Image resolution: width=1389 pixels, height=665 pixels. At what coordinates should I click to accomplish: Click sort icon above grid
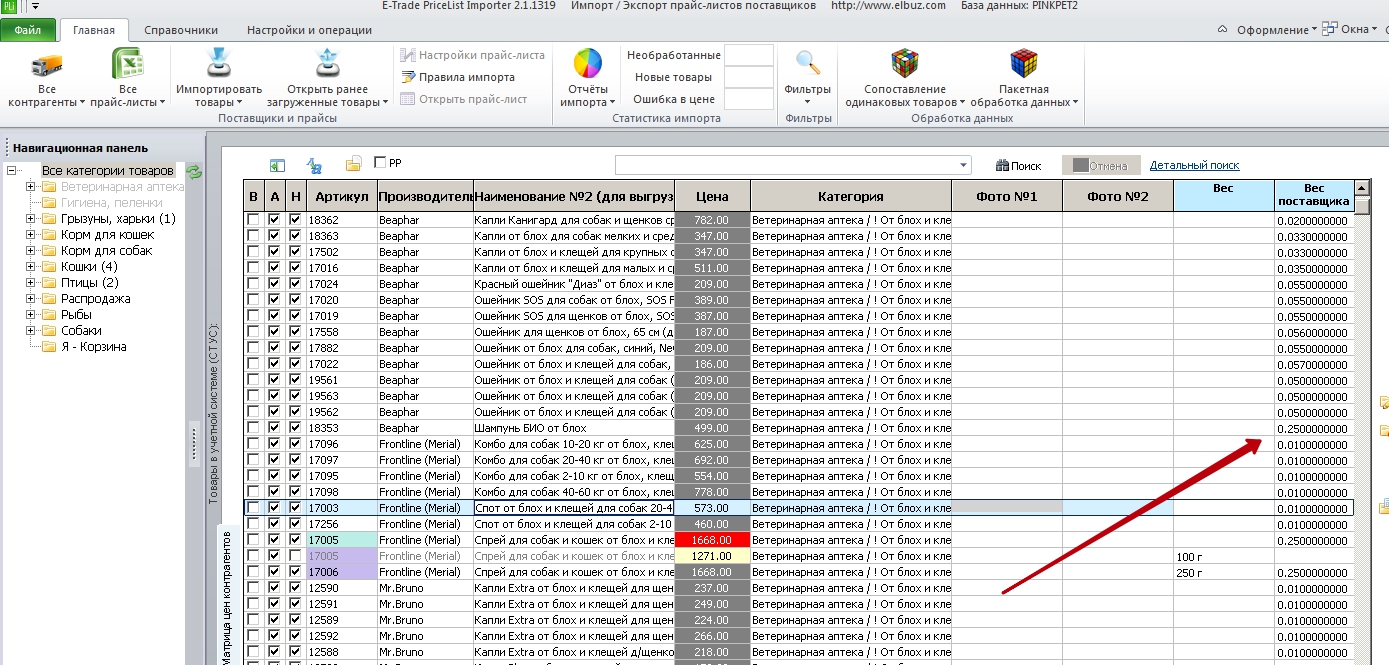click(314, 165)
